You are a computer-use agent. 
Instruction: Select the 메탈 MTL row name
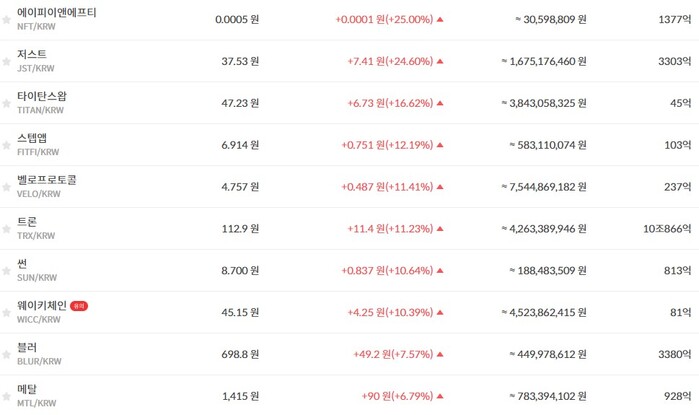tap(27, 390)
